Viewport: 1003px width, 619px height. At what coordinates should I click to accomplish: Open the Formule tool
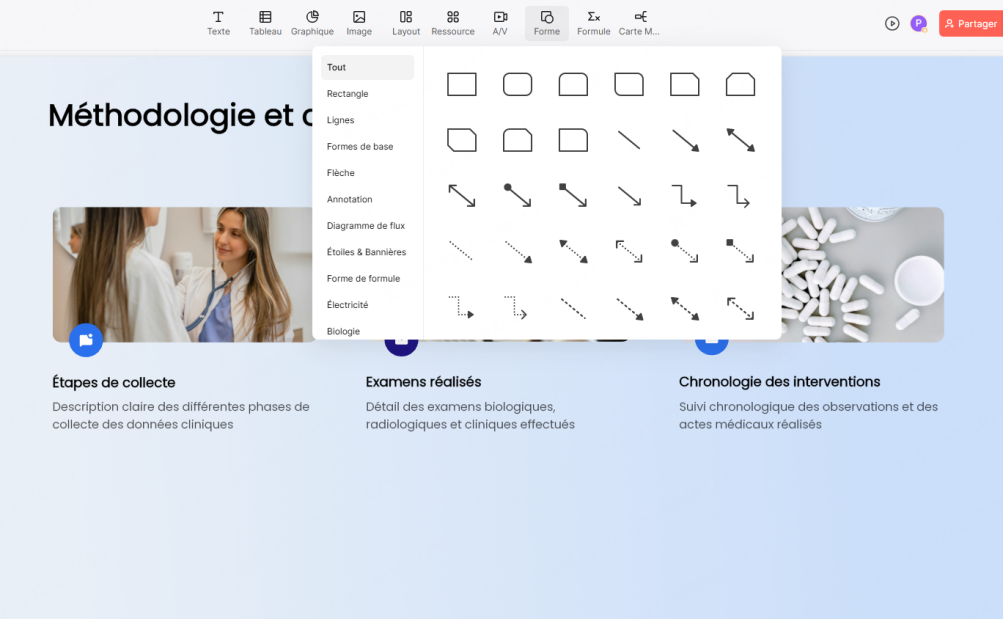point(593,23)
